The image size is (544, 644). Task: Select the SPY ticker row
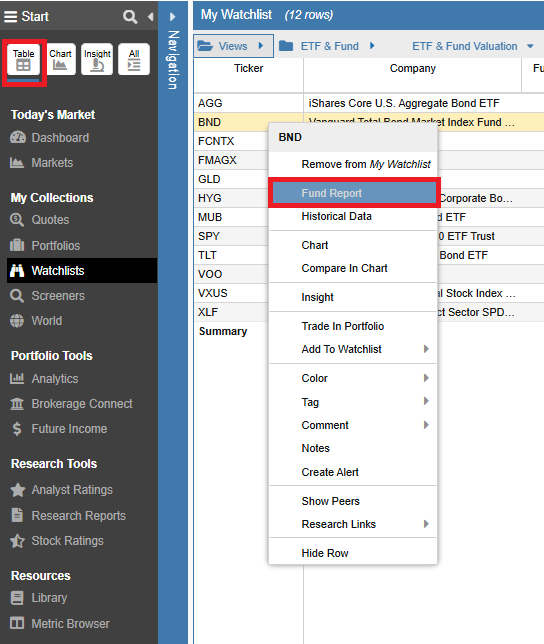coord(231,236)
